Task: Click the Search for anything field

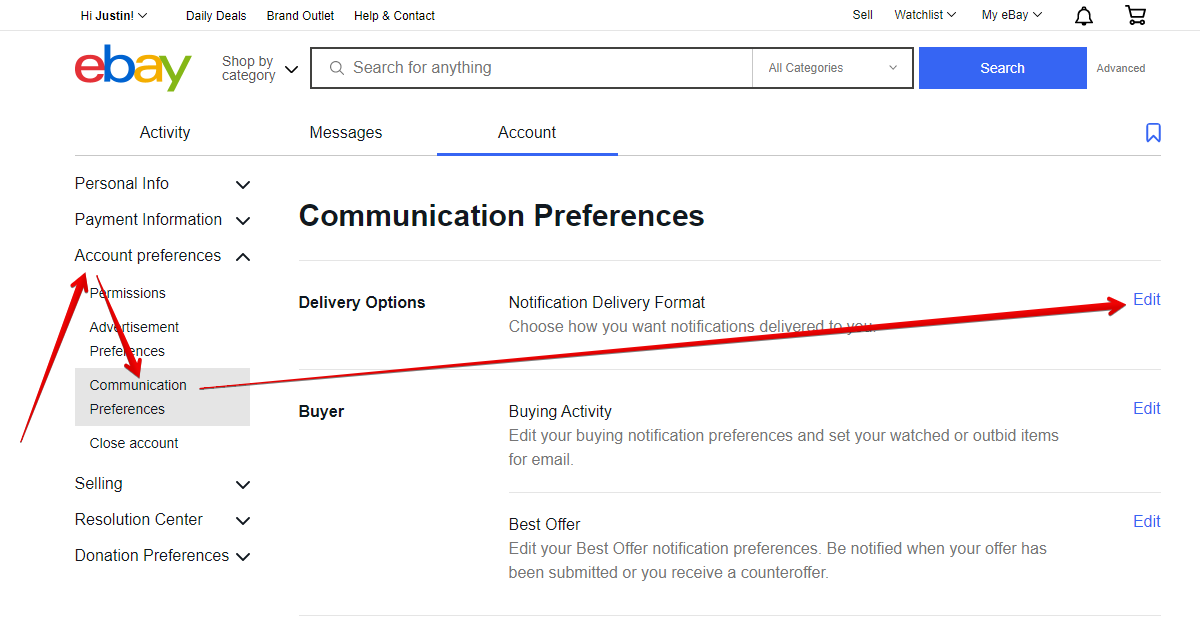Action: pyautogui.click(x=531, y=68)
